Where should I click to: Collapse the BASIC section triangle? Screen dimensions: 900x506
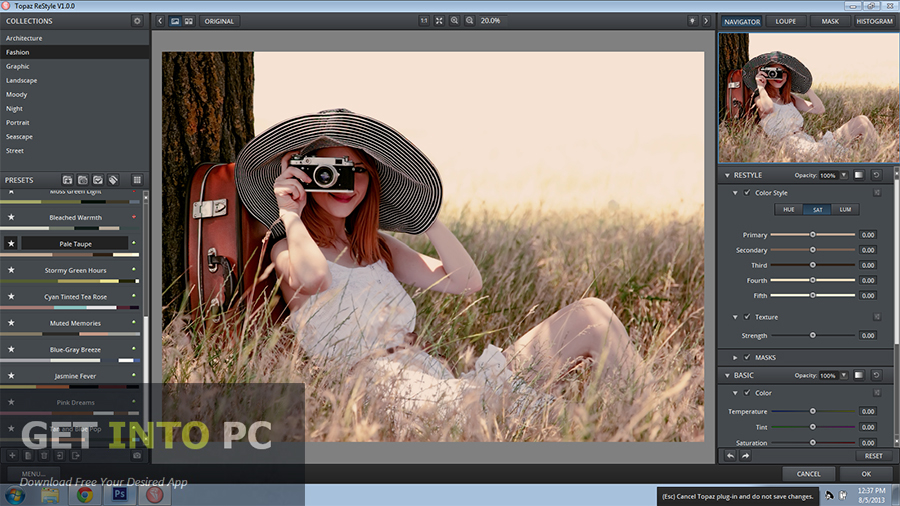[x=727, y=375]
